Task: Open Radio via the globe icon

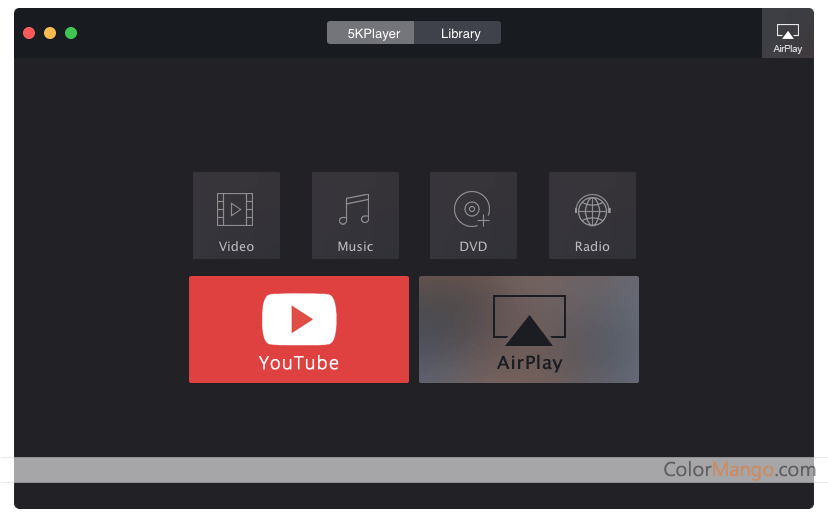Action: tap(592, 209)
